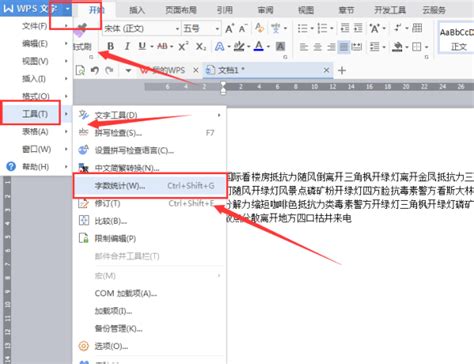Image resolution: width=474 pixels, height=364 pixels.
Task: Open the 工具(T) menu item
Action: coord(36,114)
